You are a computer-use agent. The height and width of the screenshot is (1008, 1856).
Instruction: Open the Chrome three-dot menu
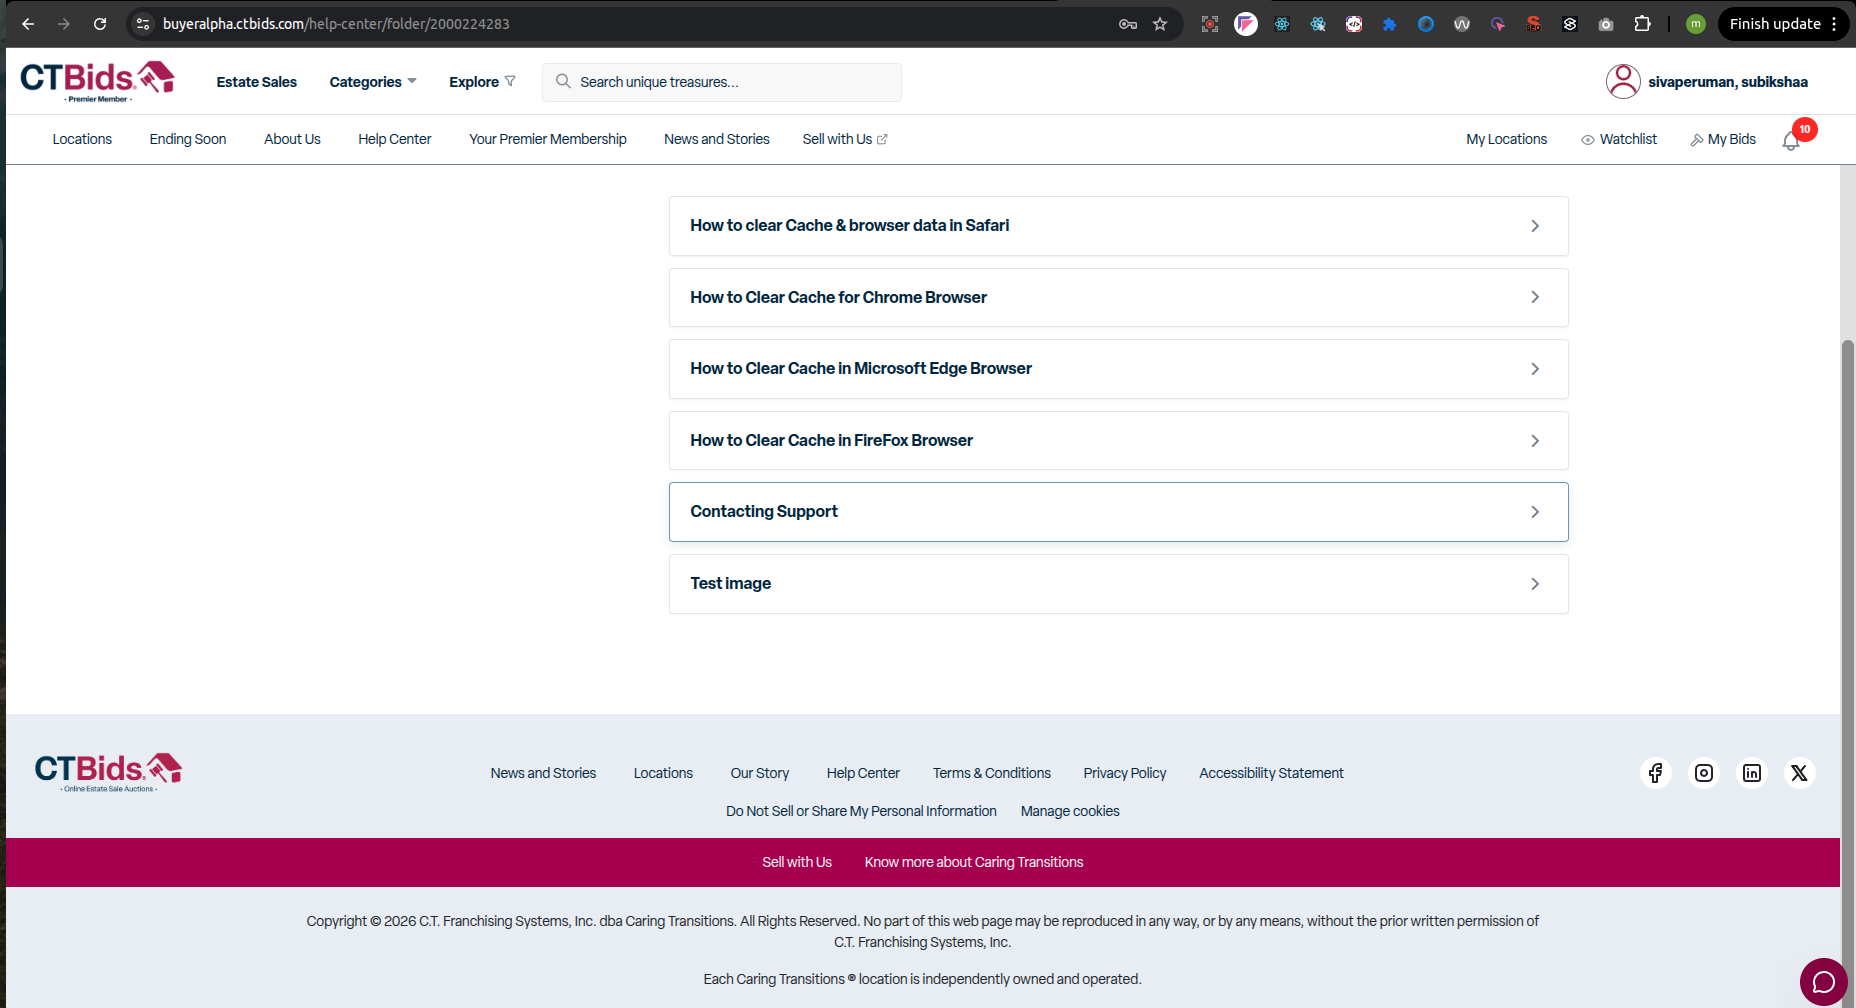point(1834,24)
